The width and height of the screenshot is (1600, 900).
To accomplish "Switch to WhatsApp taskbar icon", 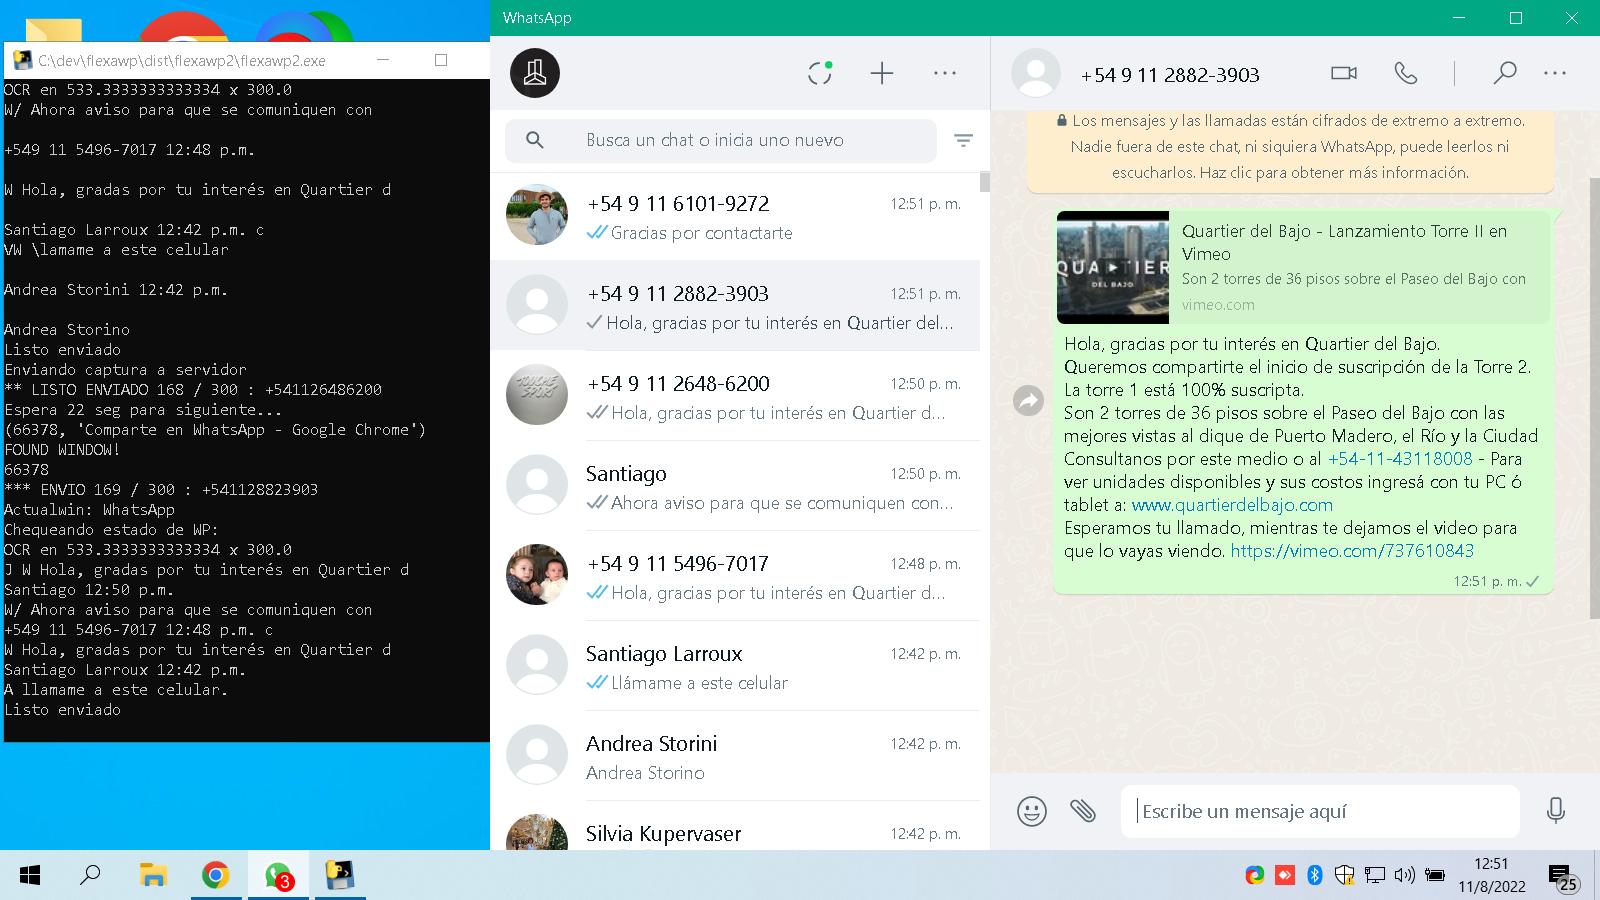I will [x=278, y=876].
